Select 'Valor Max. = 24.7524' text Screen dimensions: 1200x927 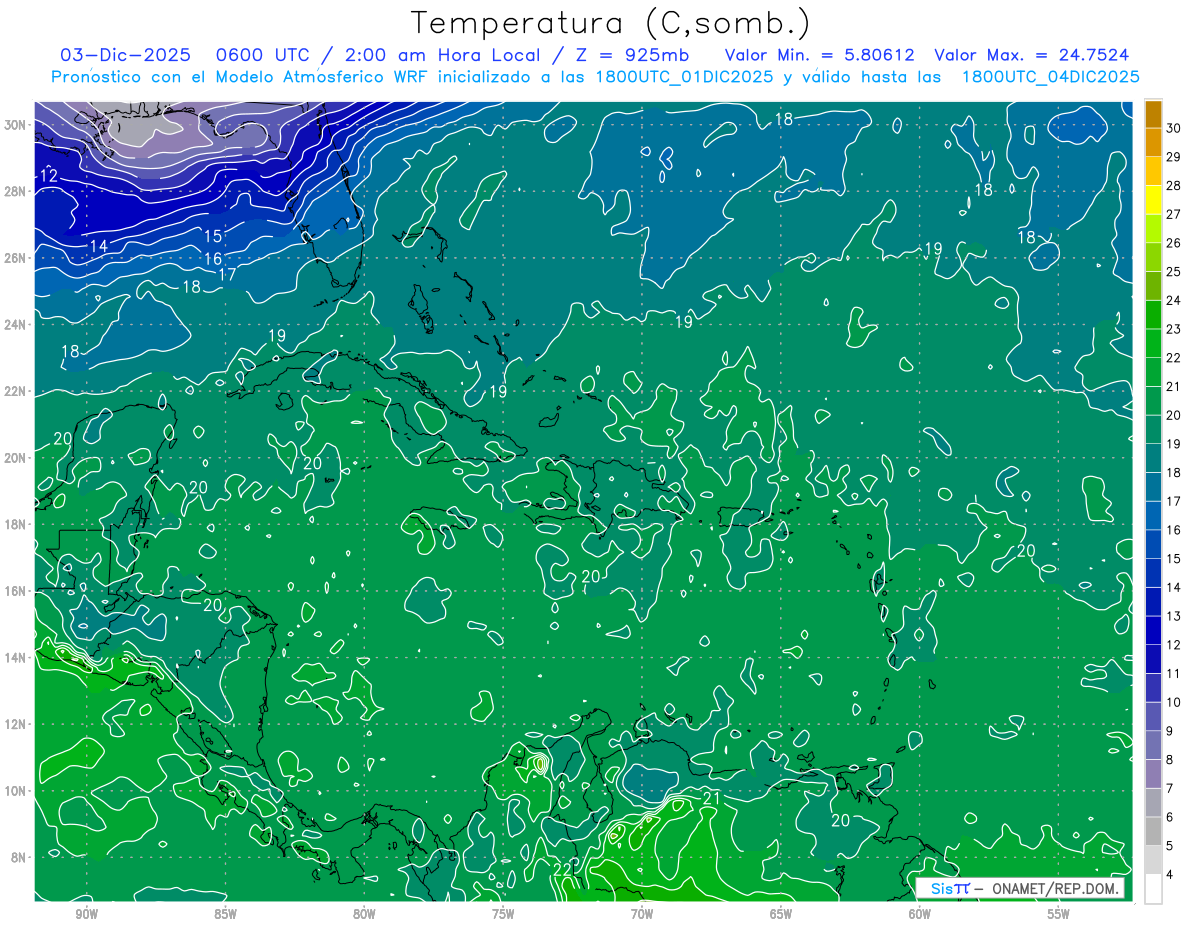click(1031, 55)
